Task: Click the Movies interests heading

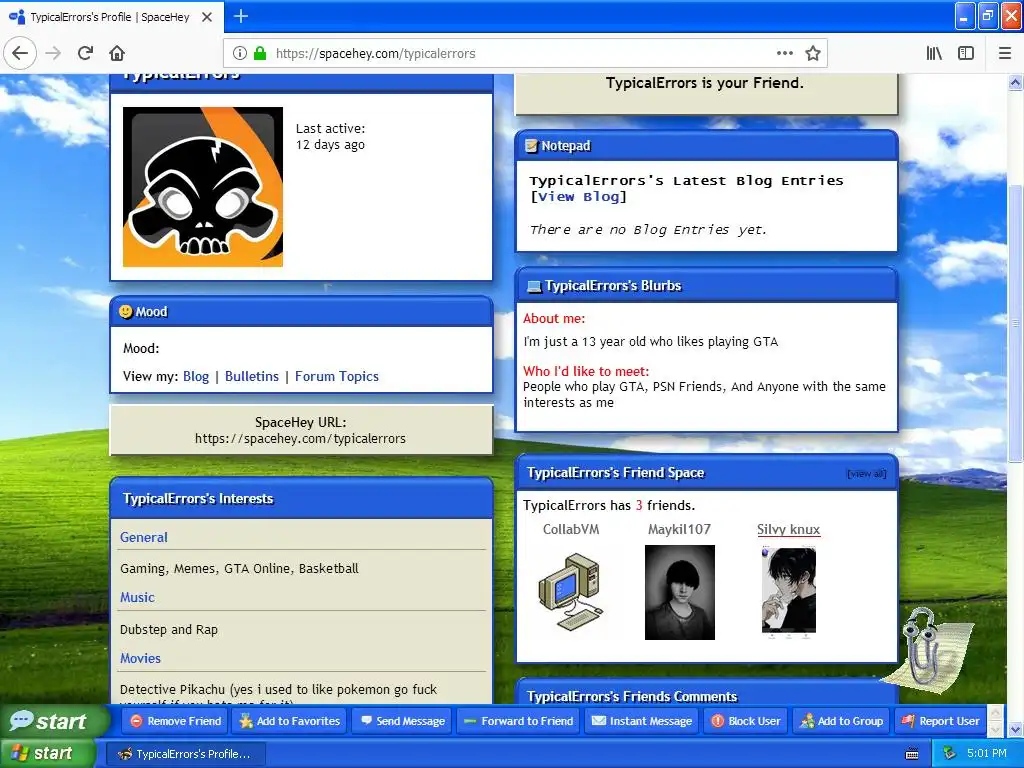Action: (140, 658)
